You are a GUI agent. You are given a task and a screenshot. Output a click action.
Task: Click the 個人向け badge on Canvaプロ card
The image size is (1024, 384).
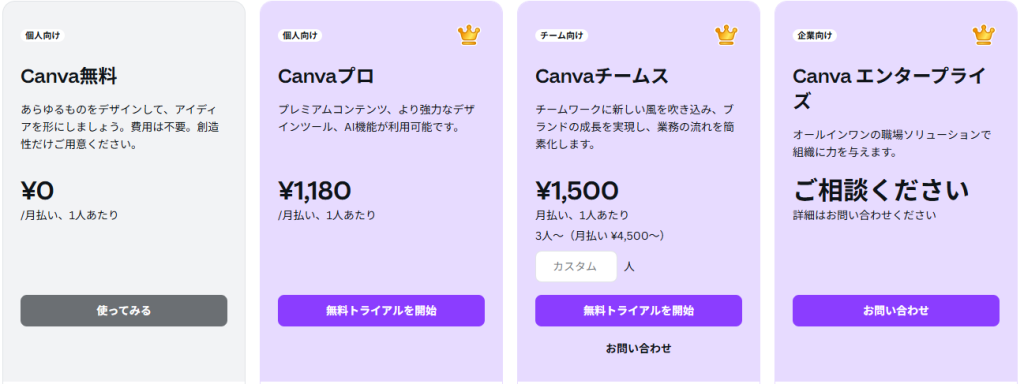pyautogui.click(x=300, y=35)
